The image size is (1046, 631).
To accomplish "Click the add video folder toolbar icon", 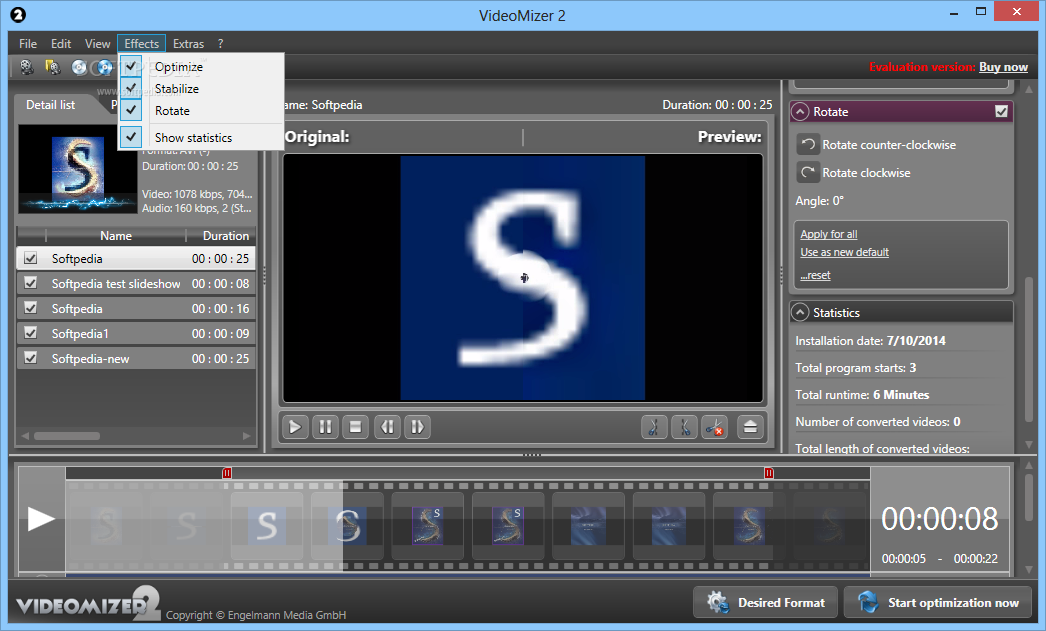I will (x=53, y=67).
